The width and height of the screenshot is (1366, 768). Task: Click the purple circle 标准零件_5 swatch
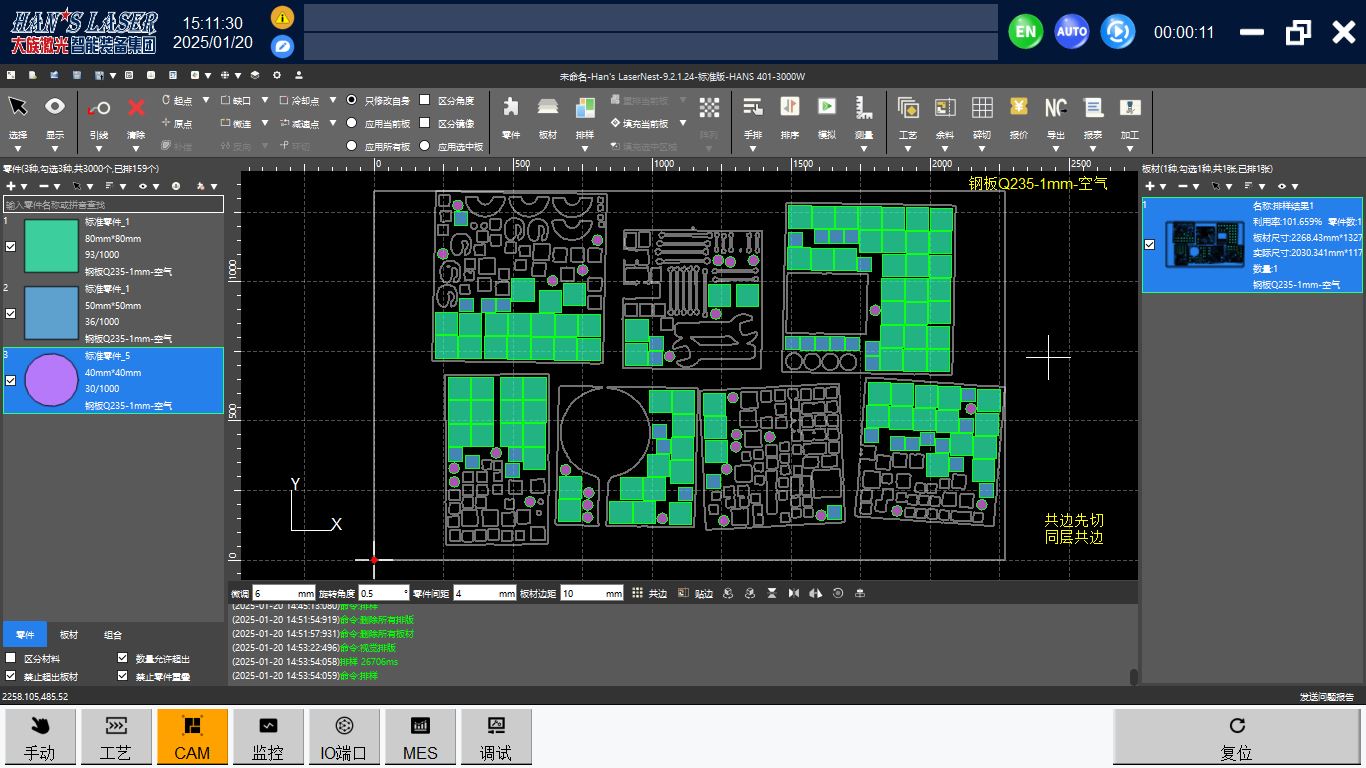[51, 380]
